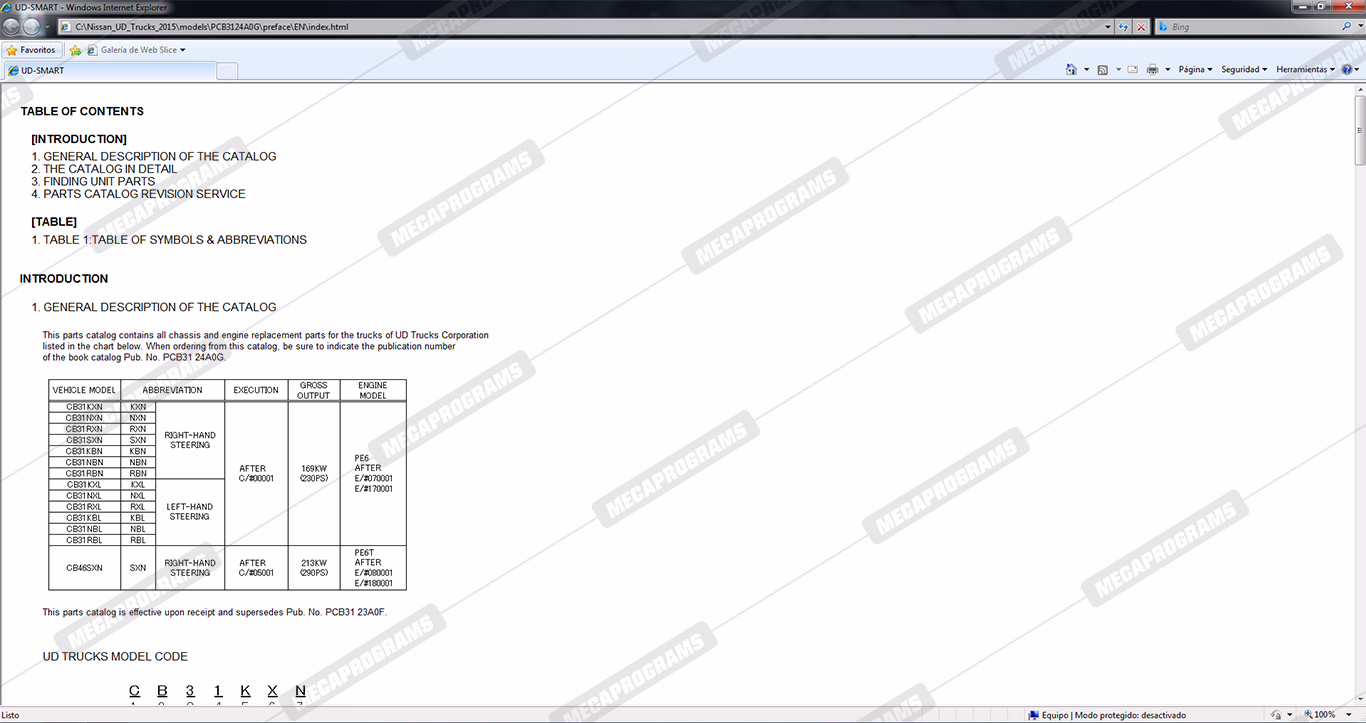
Task: Click the TABLE OF CONTENTS heading
Action: click(x=82, y=112)
